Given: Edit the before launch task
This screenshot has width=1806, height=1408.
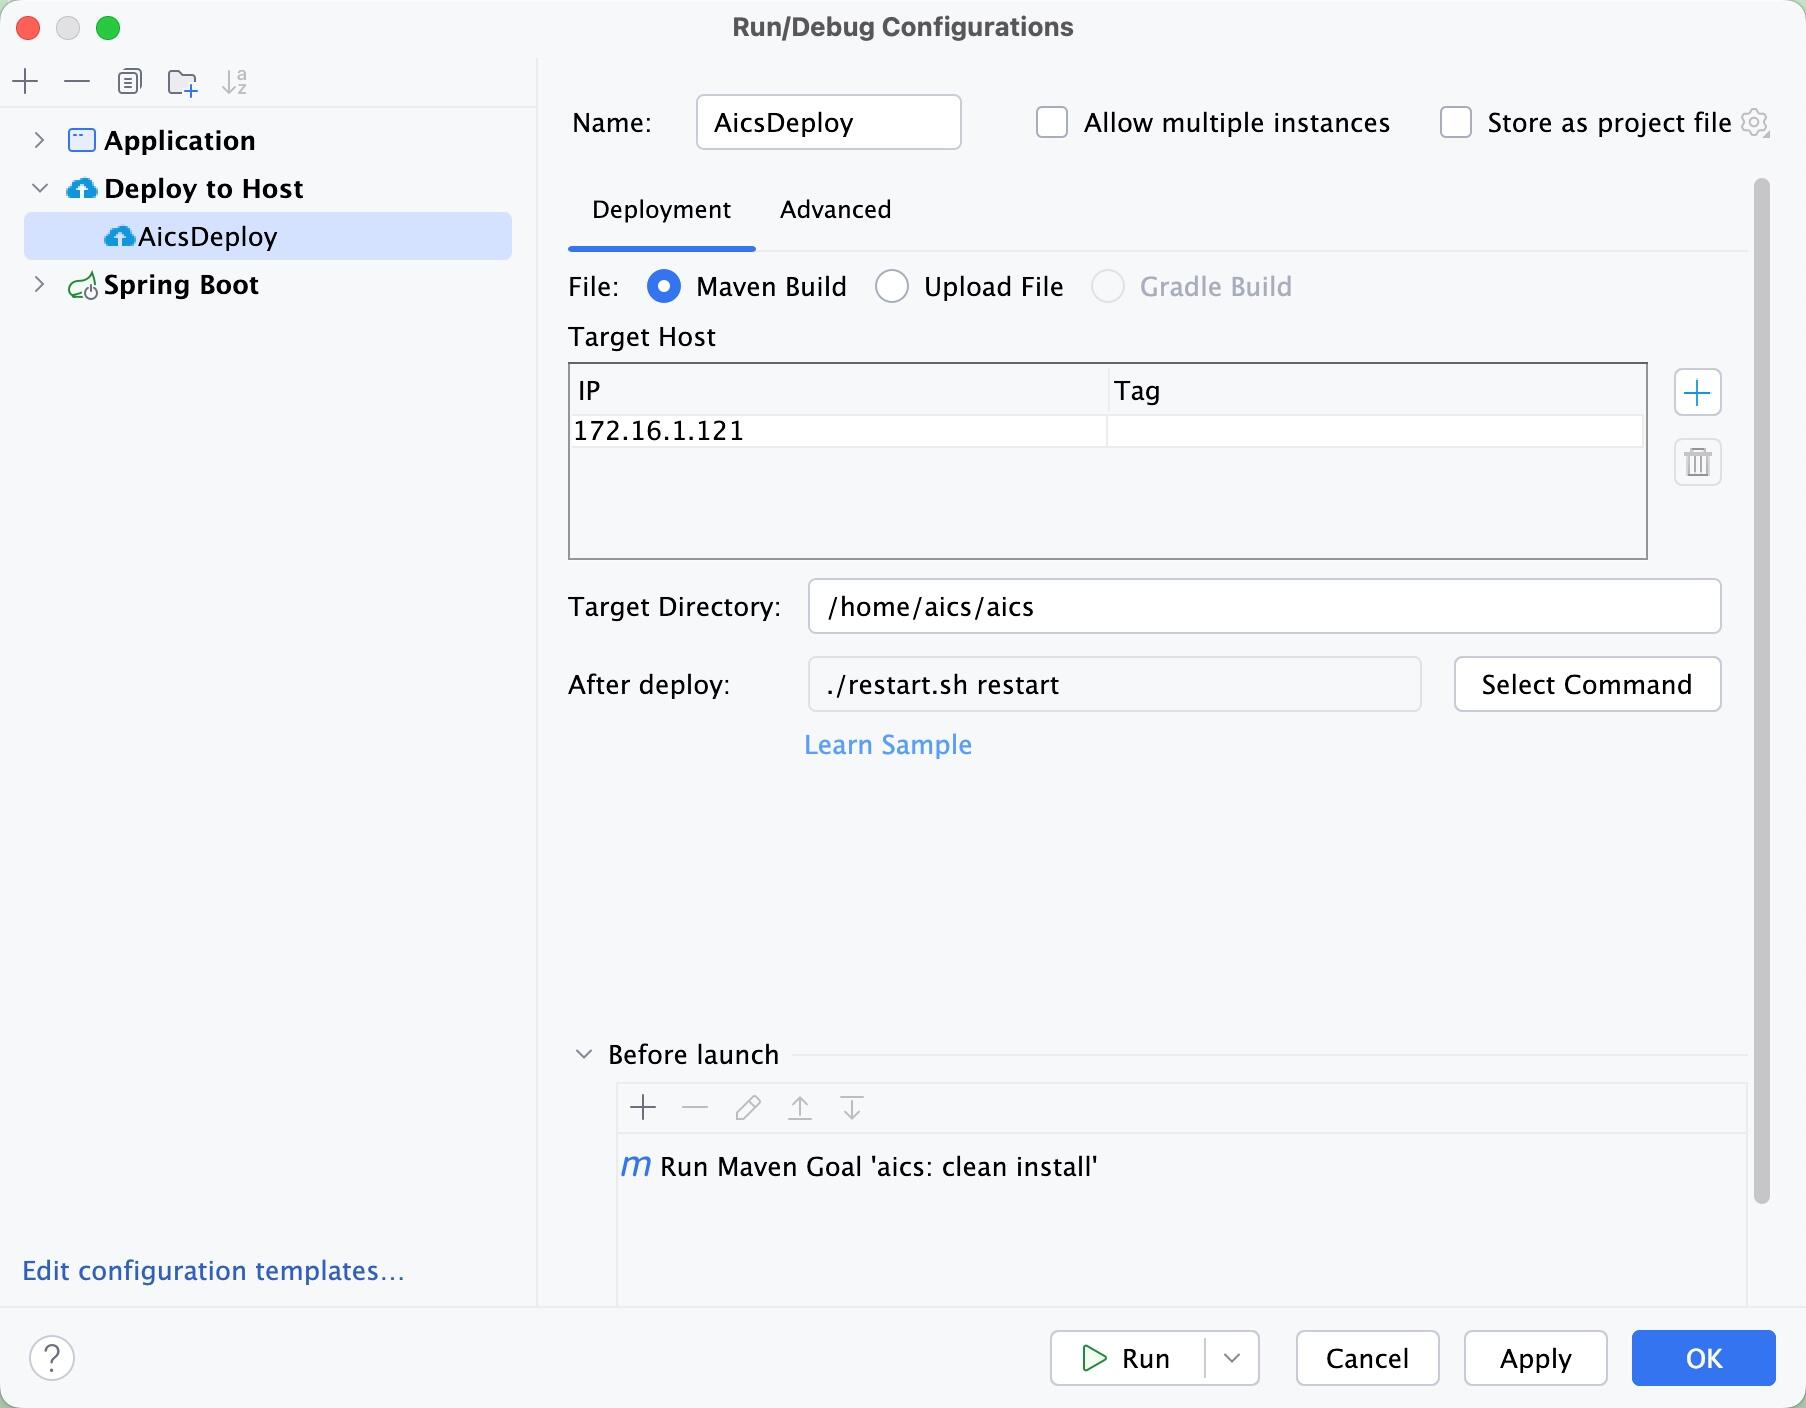Looking at the screenshot, I should [x=747, y=1107].
